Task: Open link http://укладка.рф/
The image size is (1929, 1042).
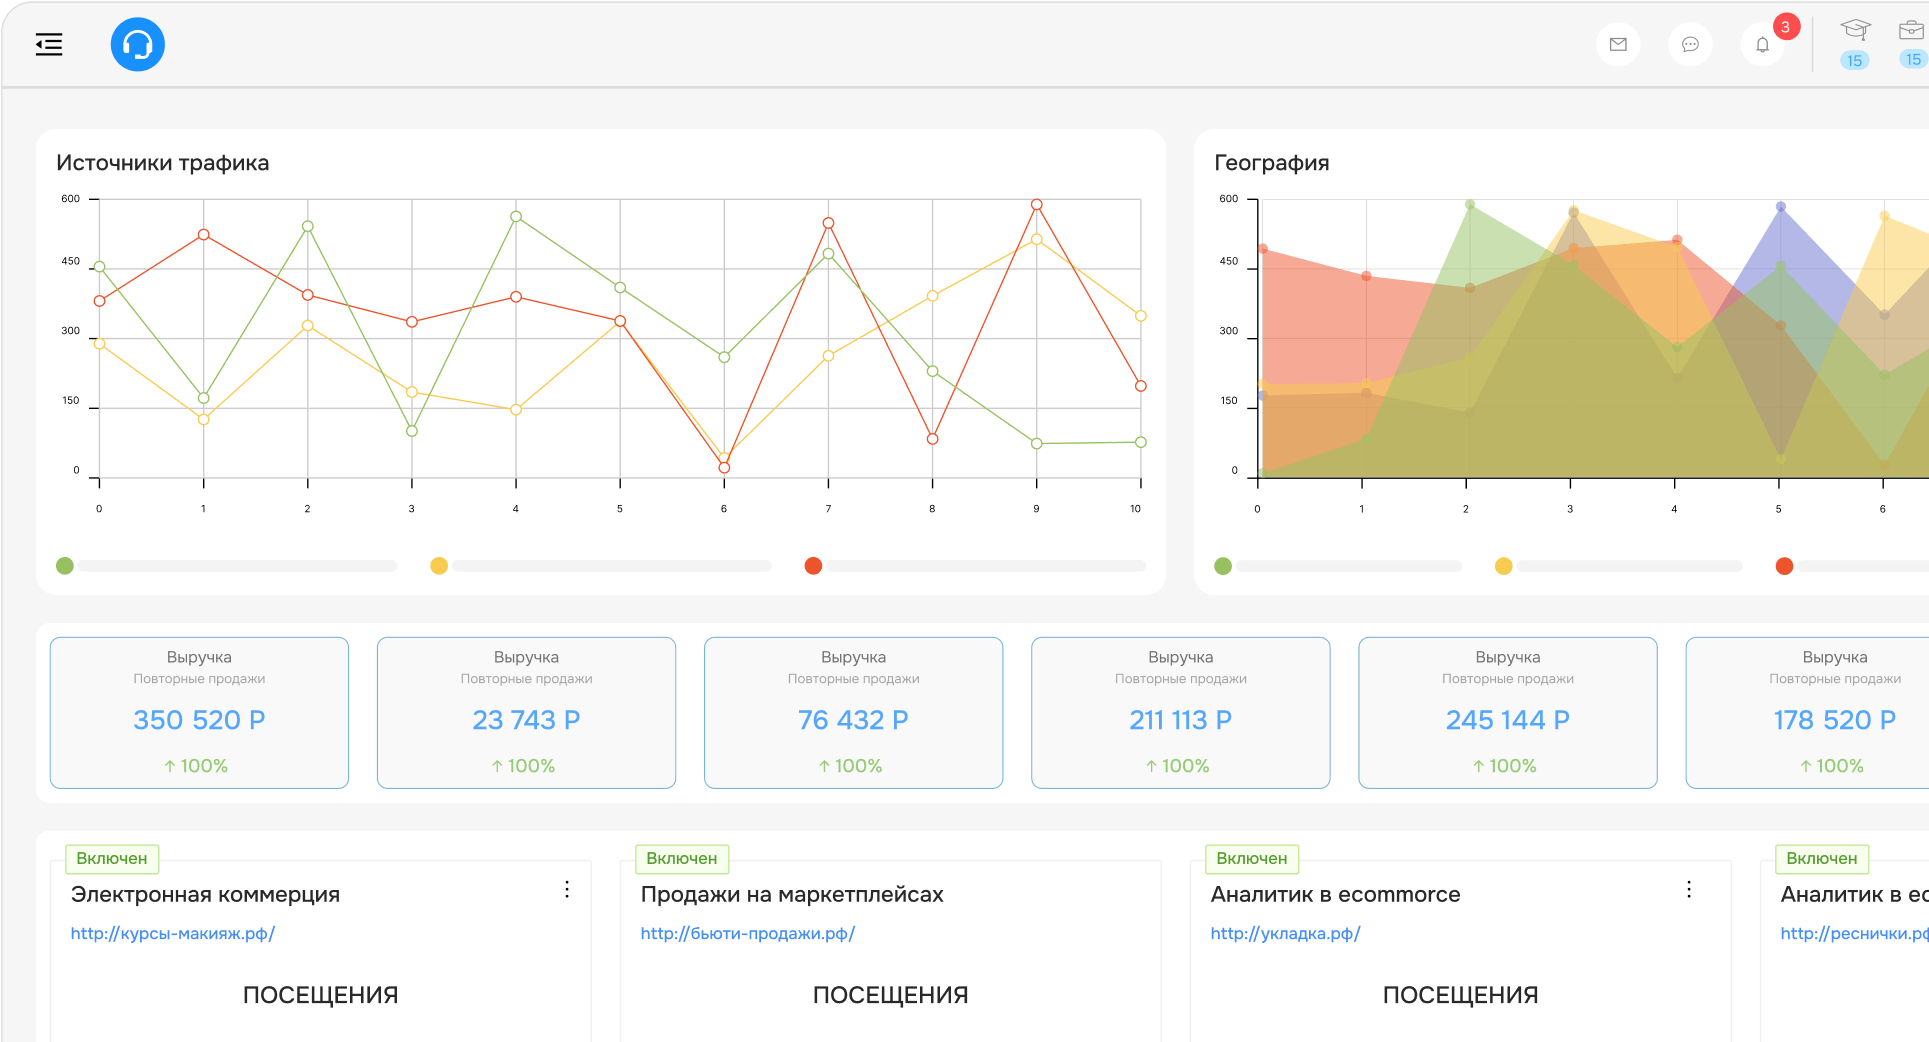Action: pyautogui.click(x=1285, y=933)
